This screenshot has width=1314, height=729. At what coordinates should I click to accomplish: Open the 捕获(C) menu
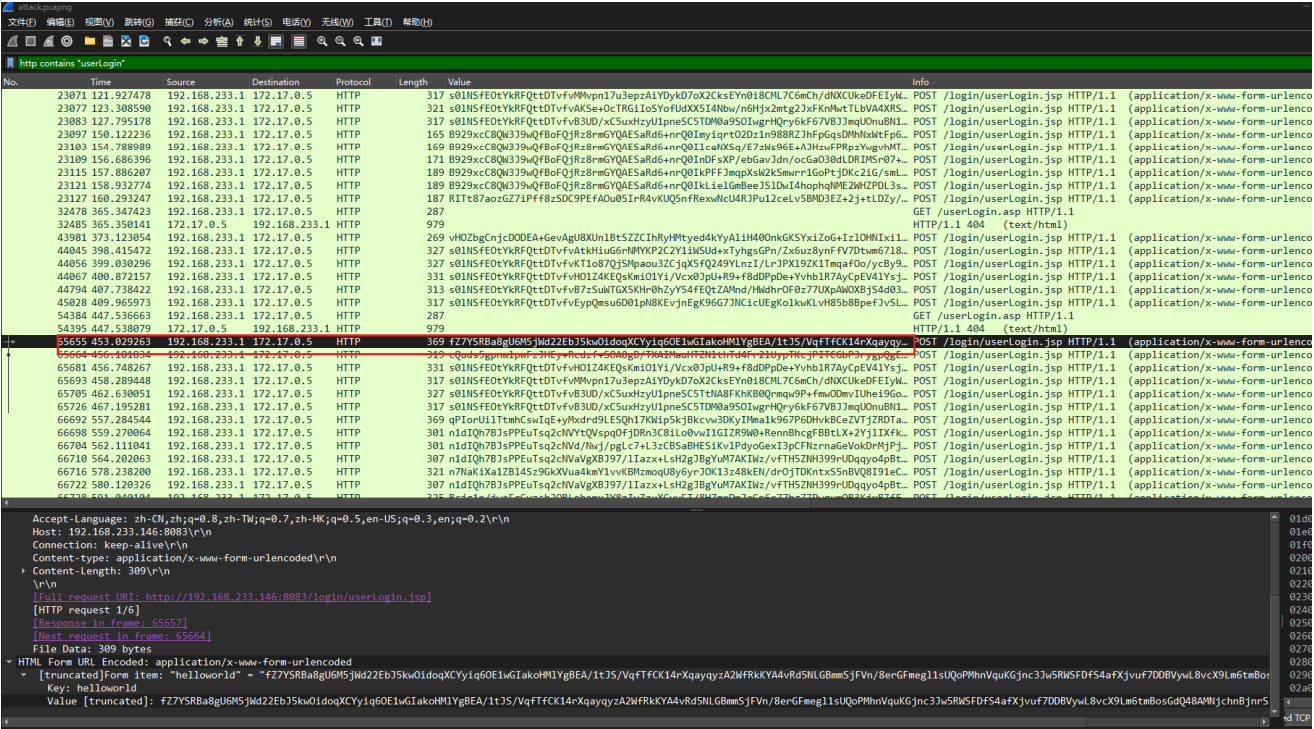pyautogui.click(x=179, y=22)
